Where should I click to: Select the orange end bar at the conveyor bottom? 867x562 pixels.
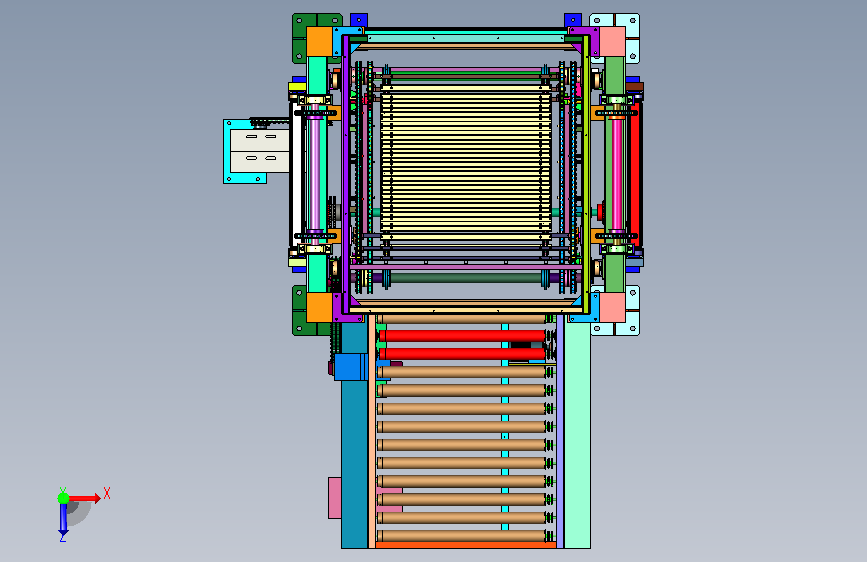point(466,545)
